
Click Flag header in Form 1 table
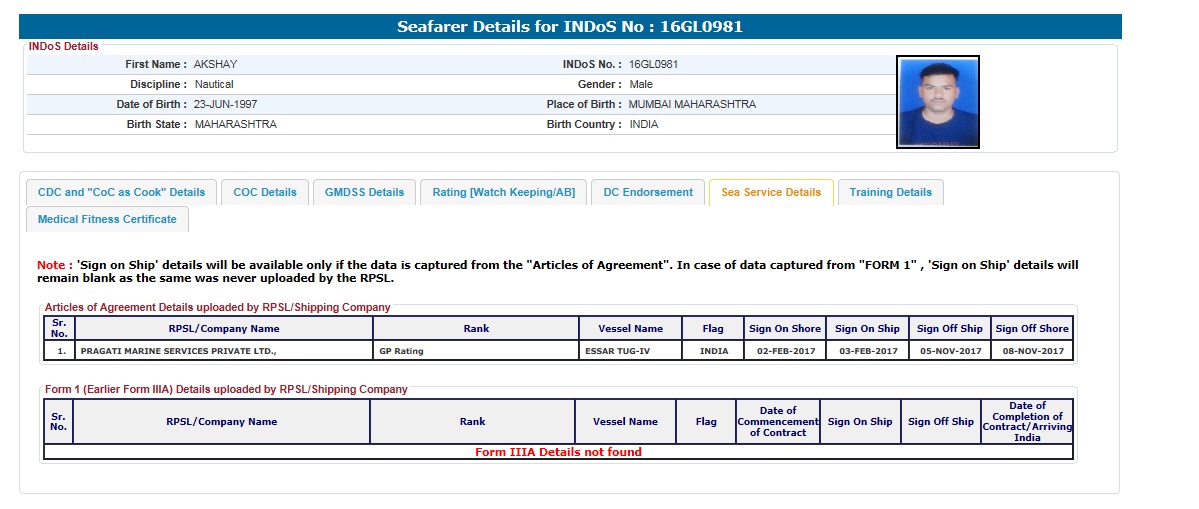point(707,422)
